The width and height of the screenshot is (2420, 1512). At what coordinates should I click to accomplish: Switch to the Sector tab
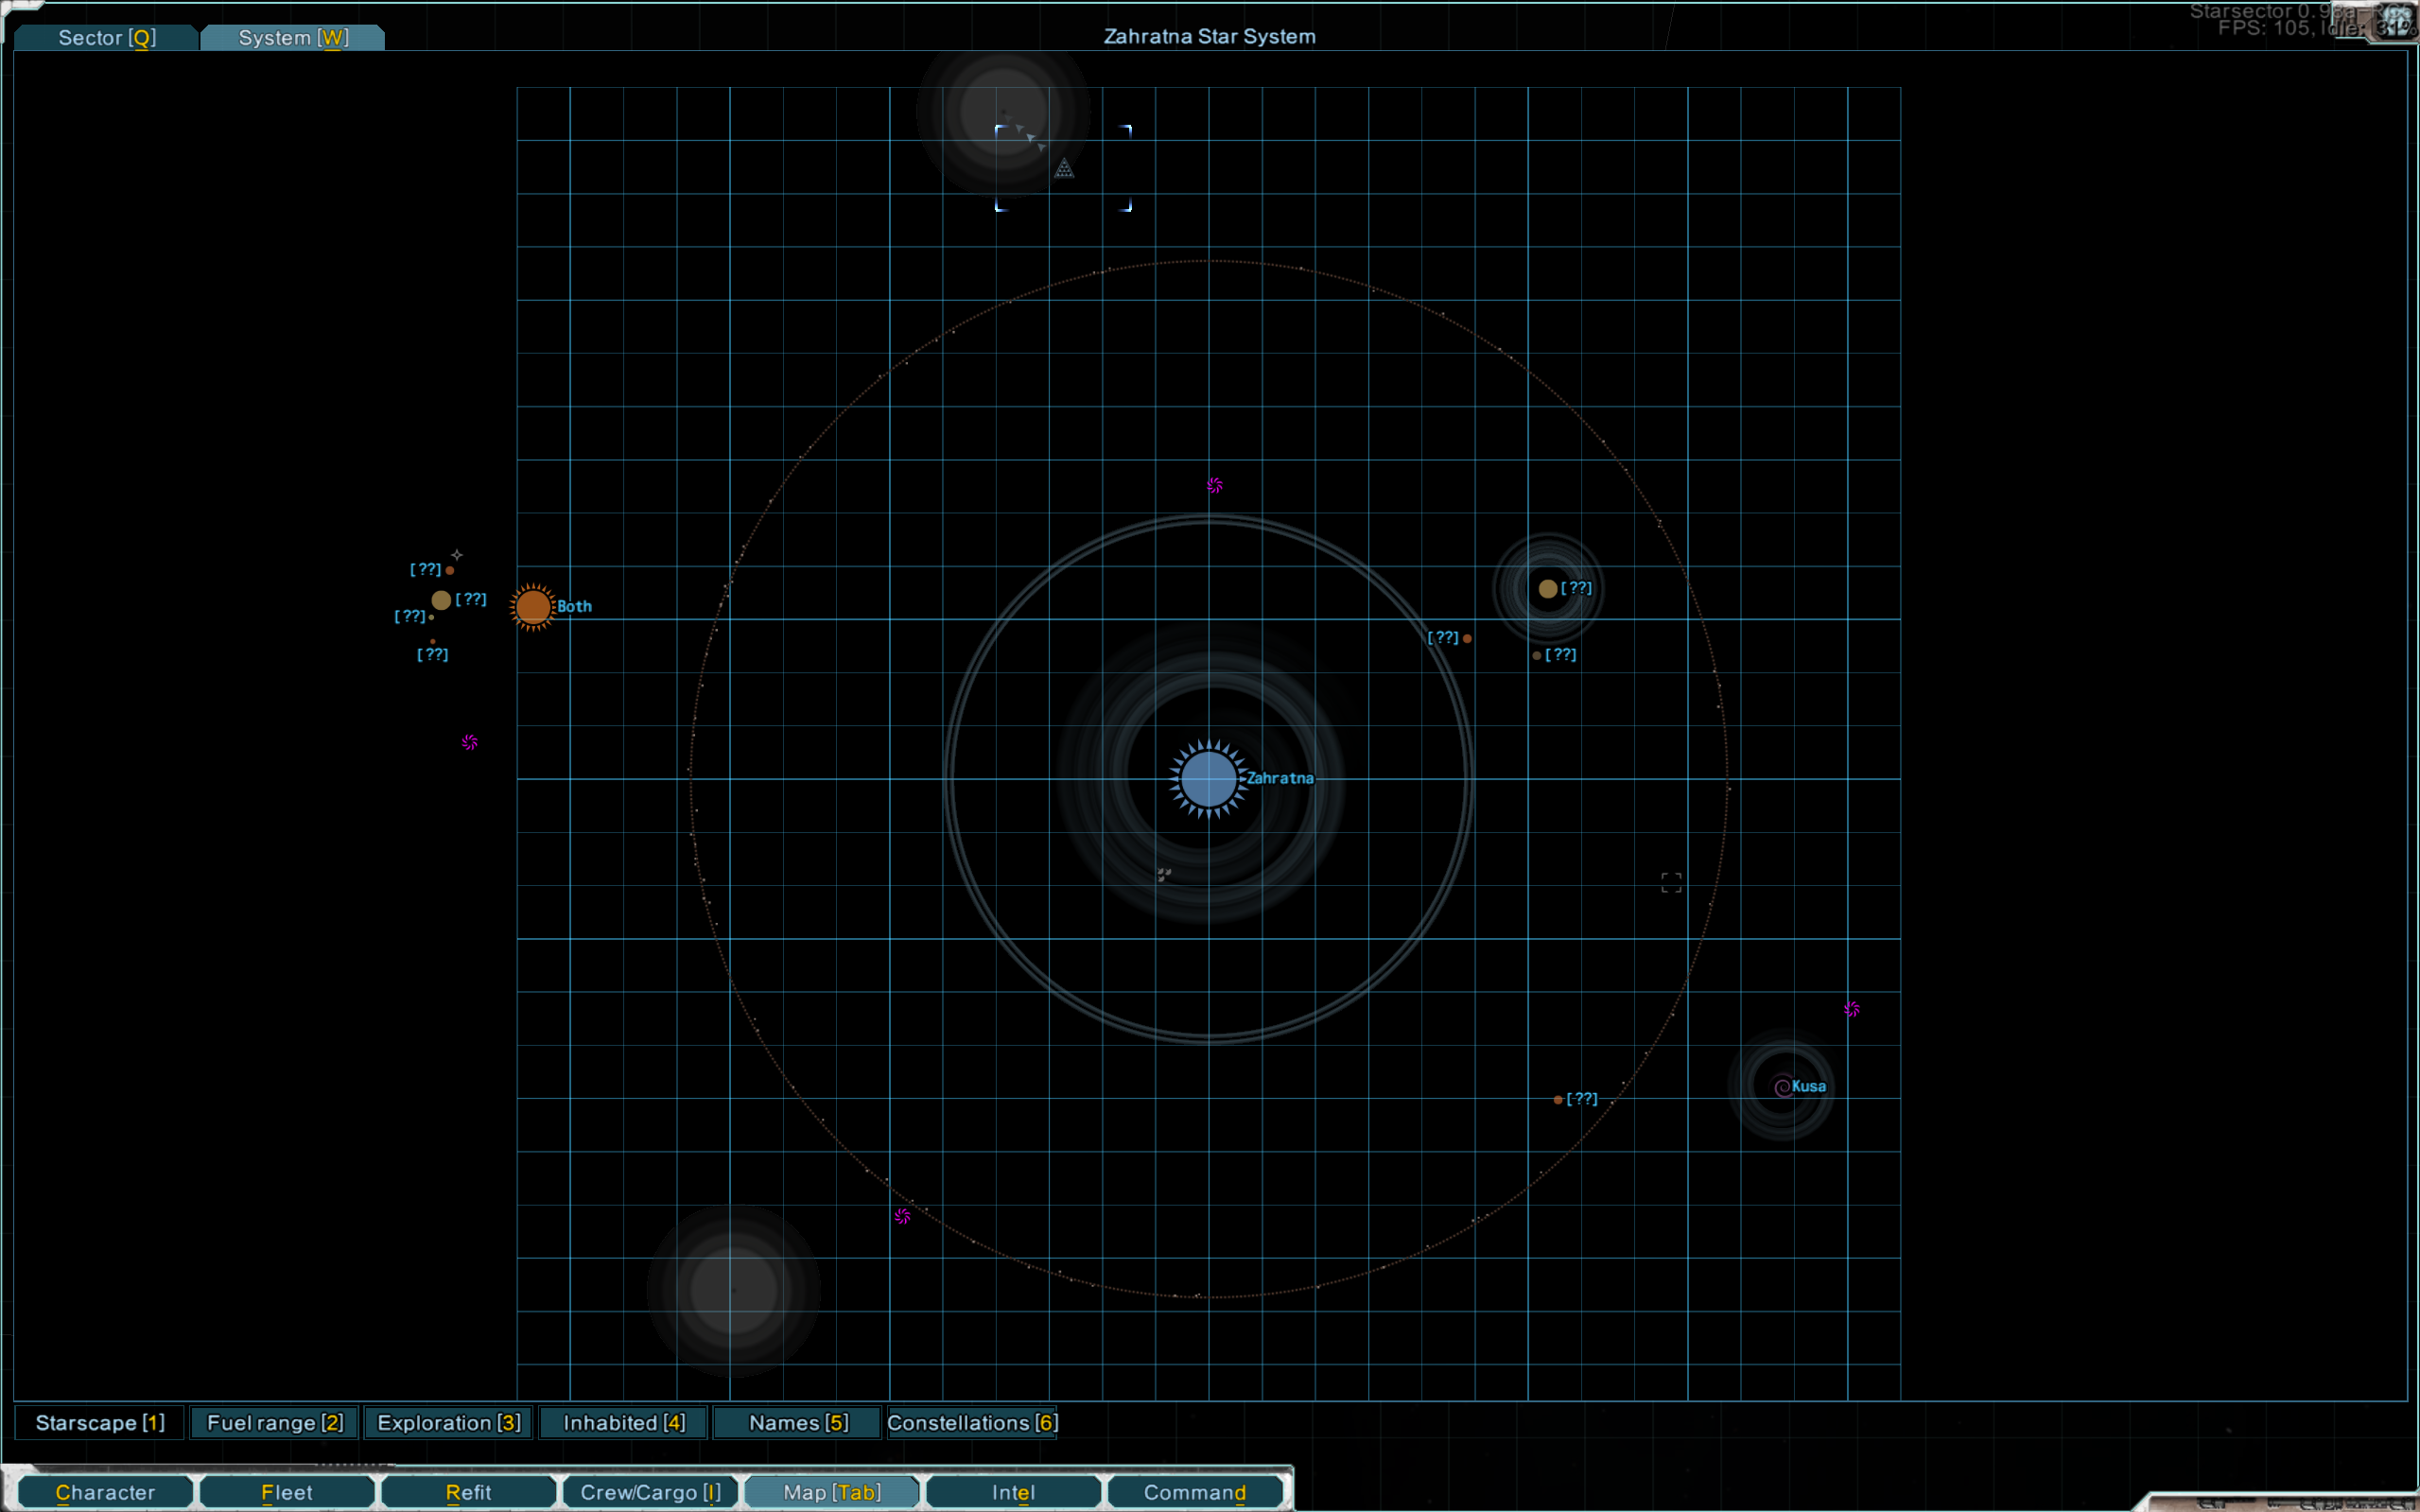click(107, 38)
